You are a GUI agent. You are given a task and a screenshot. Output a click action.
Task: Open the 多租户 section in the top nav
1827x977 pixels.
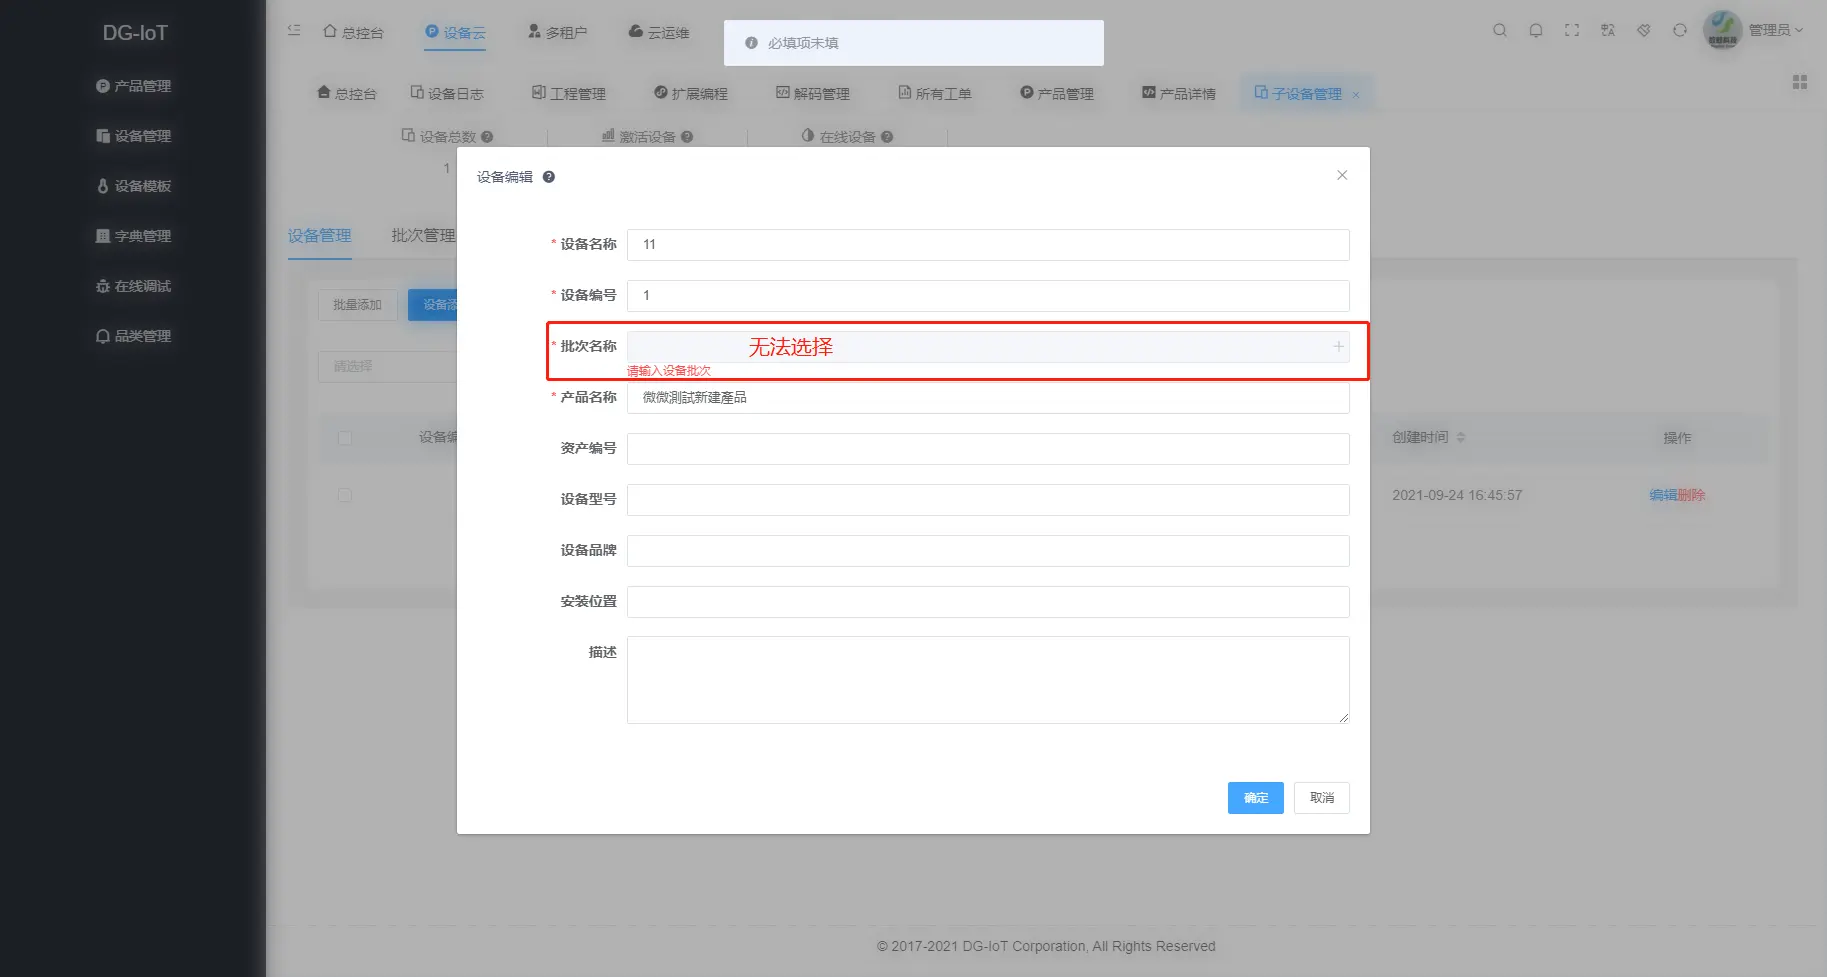point(556,31)
